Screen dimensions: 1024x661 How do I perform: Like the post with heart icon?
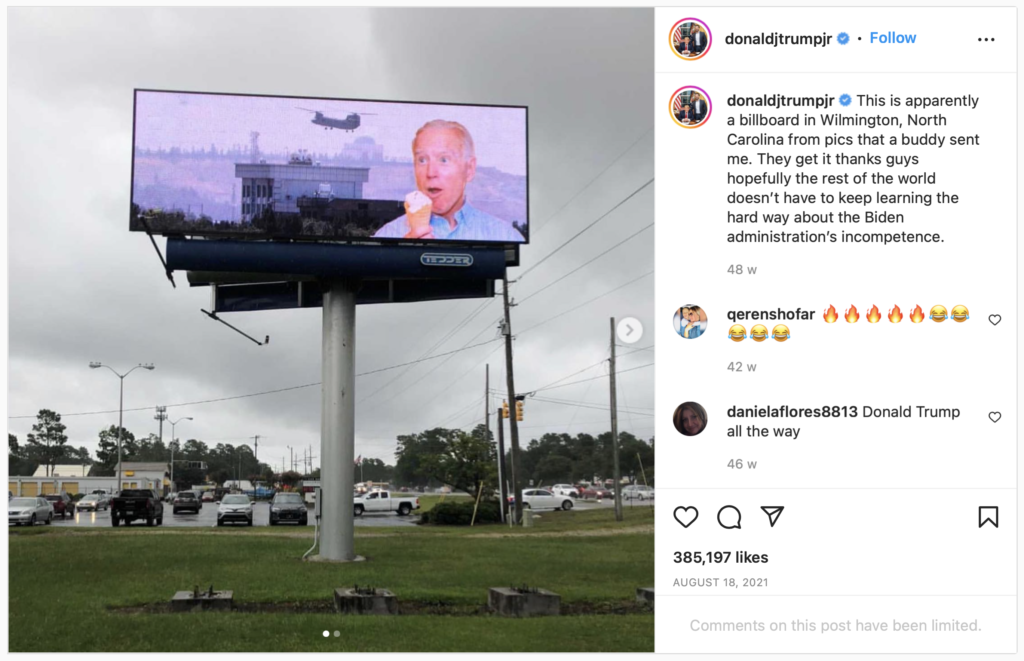pos(686,517)
